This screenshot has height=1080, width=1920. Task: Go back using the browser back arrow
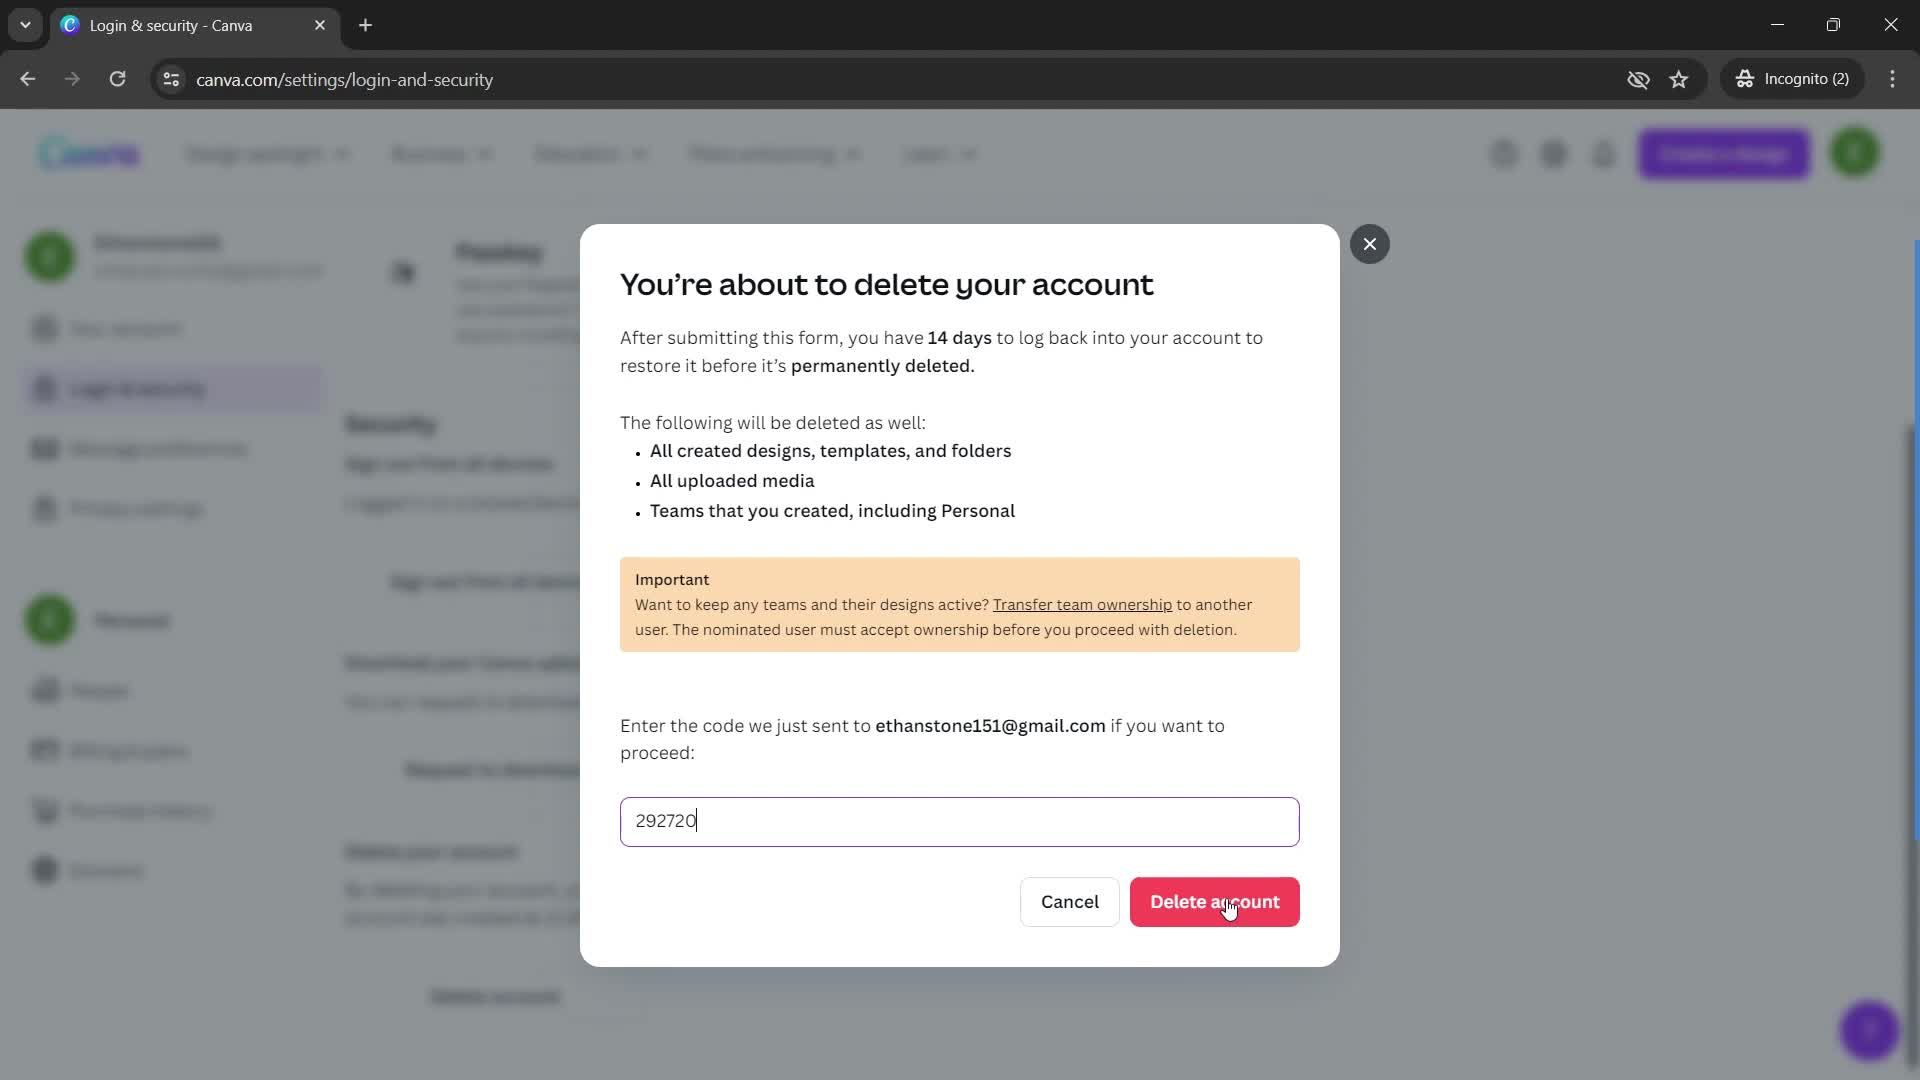28,79
